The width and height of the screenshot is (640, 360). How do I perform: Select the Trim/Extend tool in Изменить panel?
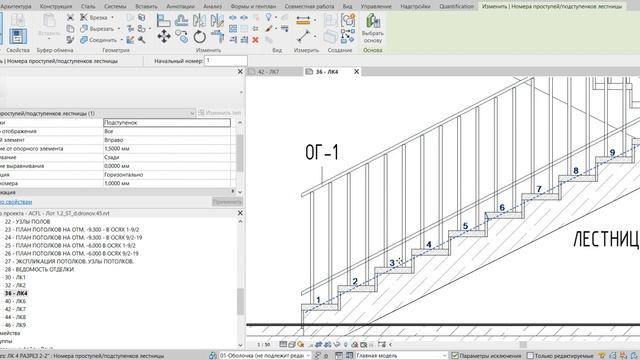point(217,37)
